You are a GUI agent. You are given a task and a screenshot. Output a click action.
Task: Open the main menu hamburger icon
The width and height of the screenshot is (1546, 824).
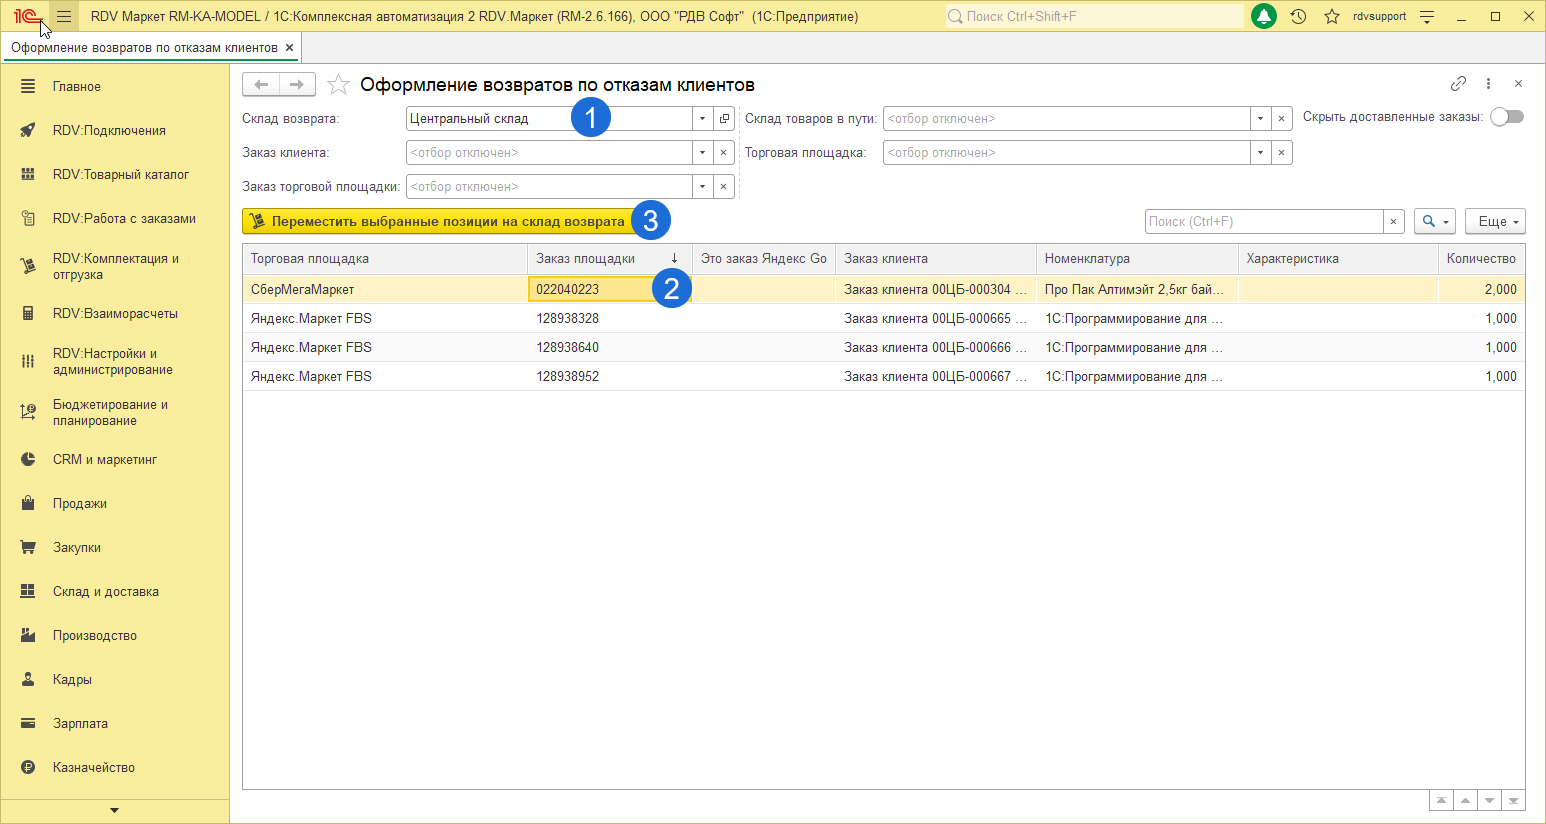64,16
